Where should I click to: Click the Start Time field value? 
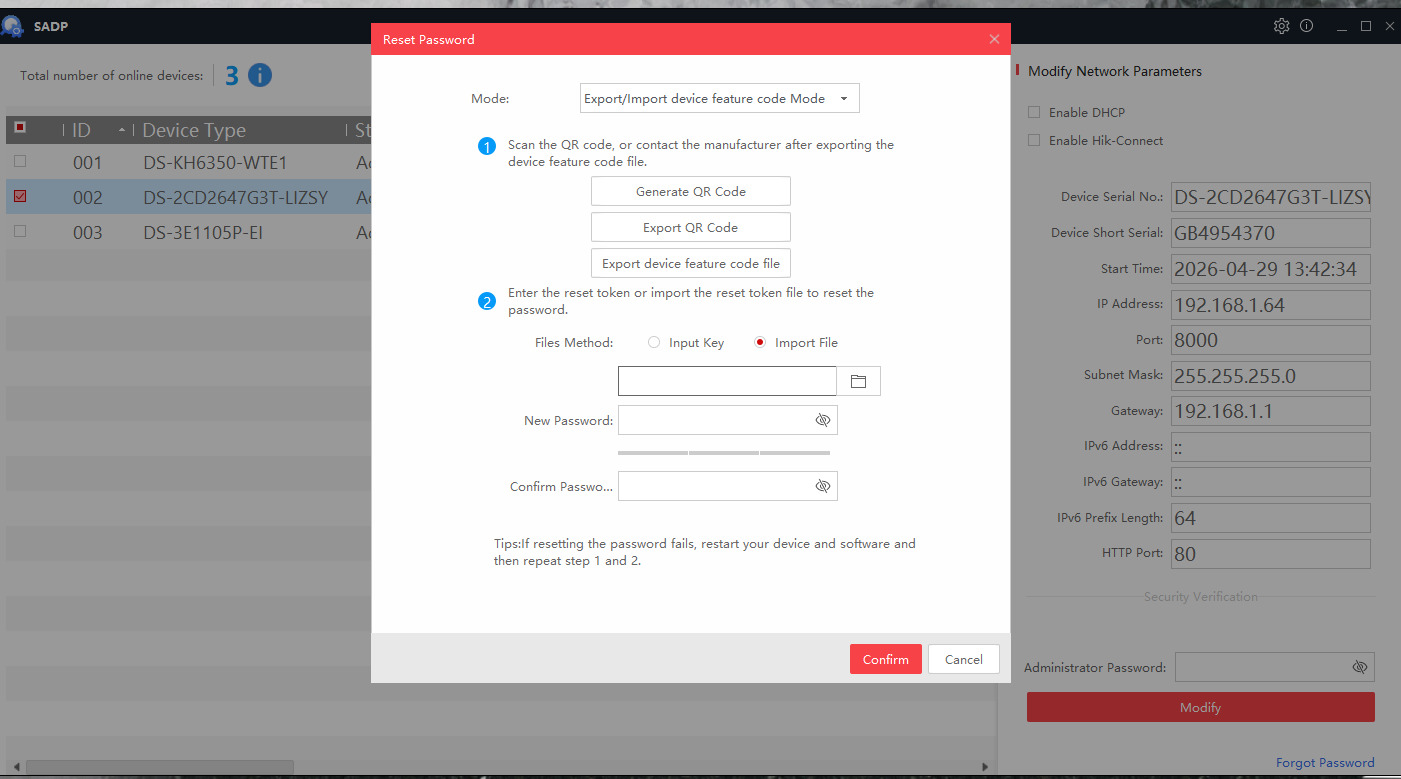(x=1270, y=269)
